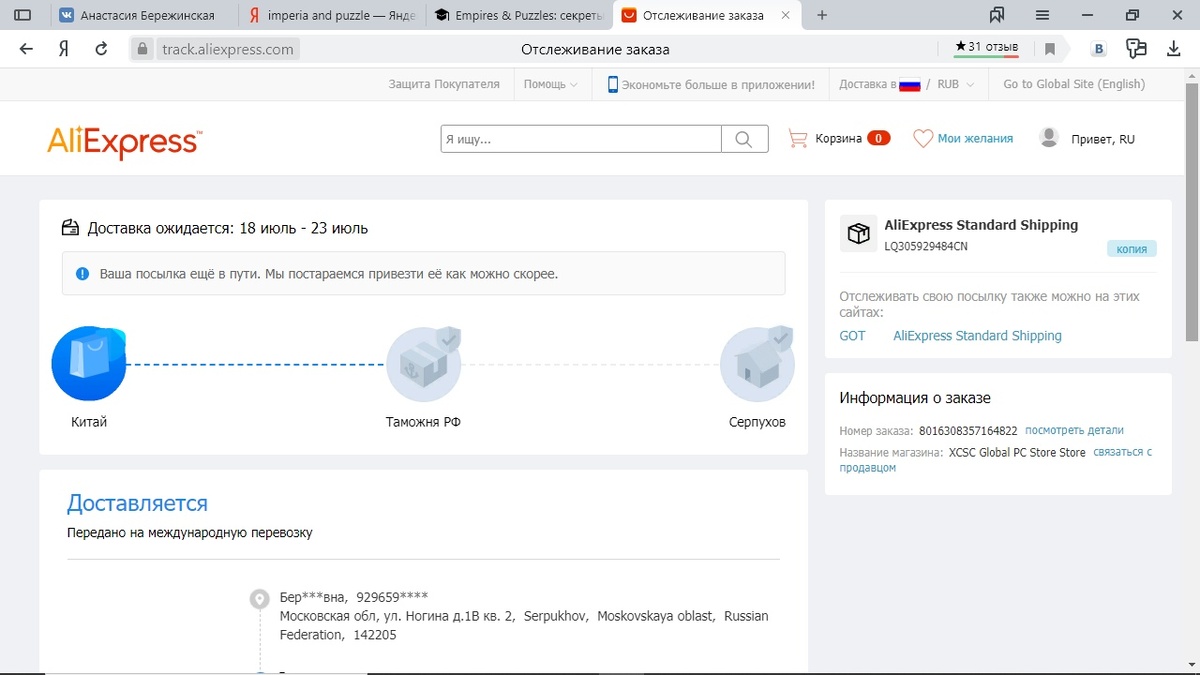
Task: Open the Корзина cart link
Action: tap(838, 139)
